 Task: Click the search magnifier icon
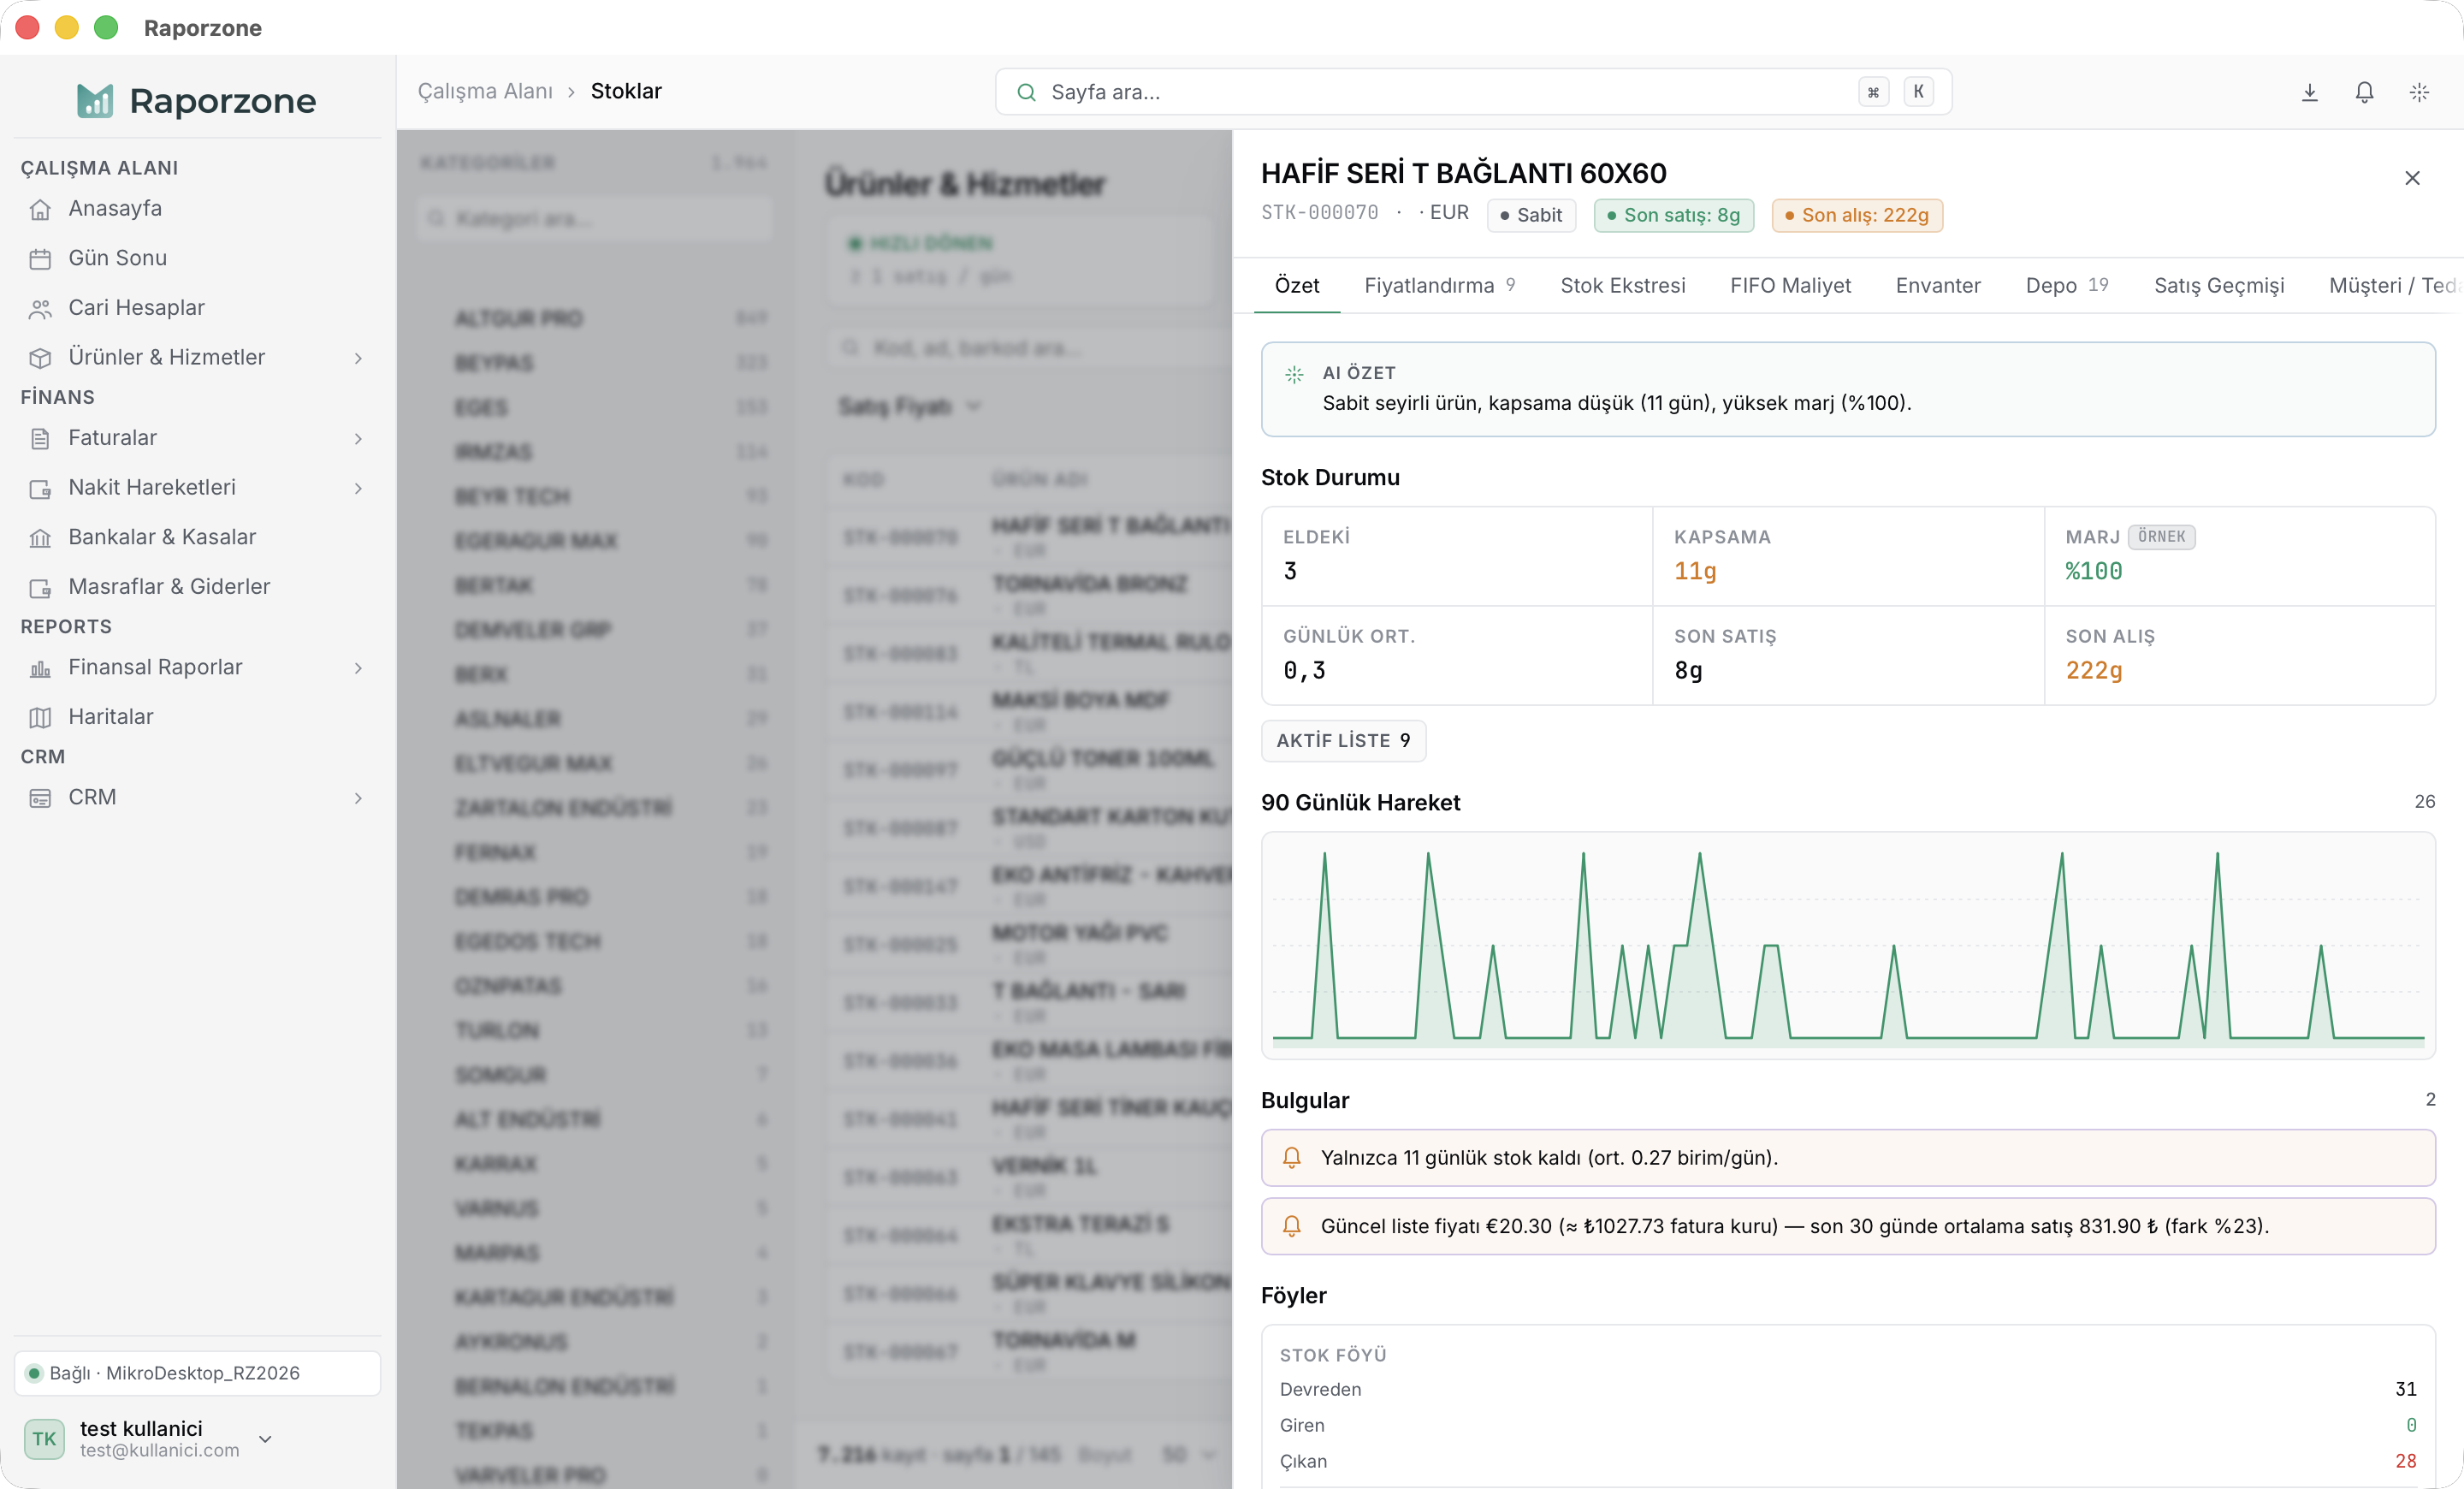coord(1026,92)
